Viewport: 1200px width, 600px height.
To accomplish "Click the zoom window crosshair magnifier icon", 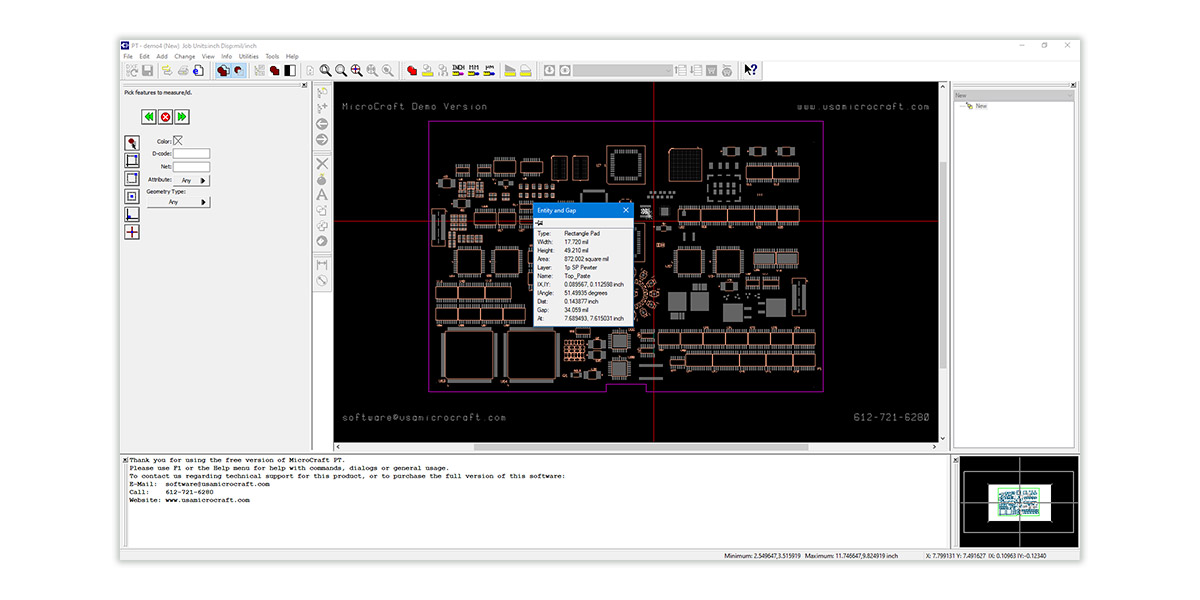I will pyautogui.click(x=356, y=70).
